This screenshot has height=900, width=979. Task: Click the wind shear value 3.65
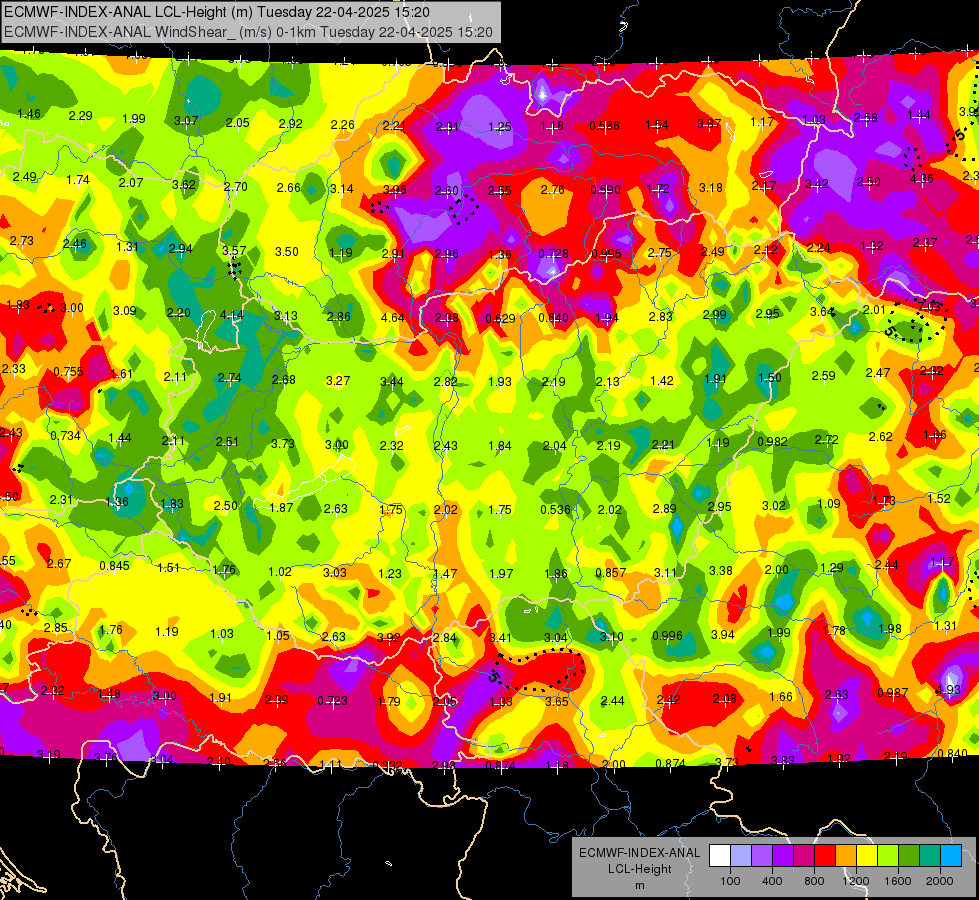point(556,701)
